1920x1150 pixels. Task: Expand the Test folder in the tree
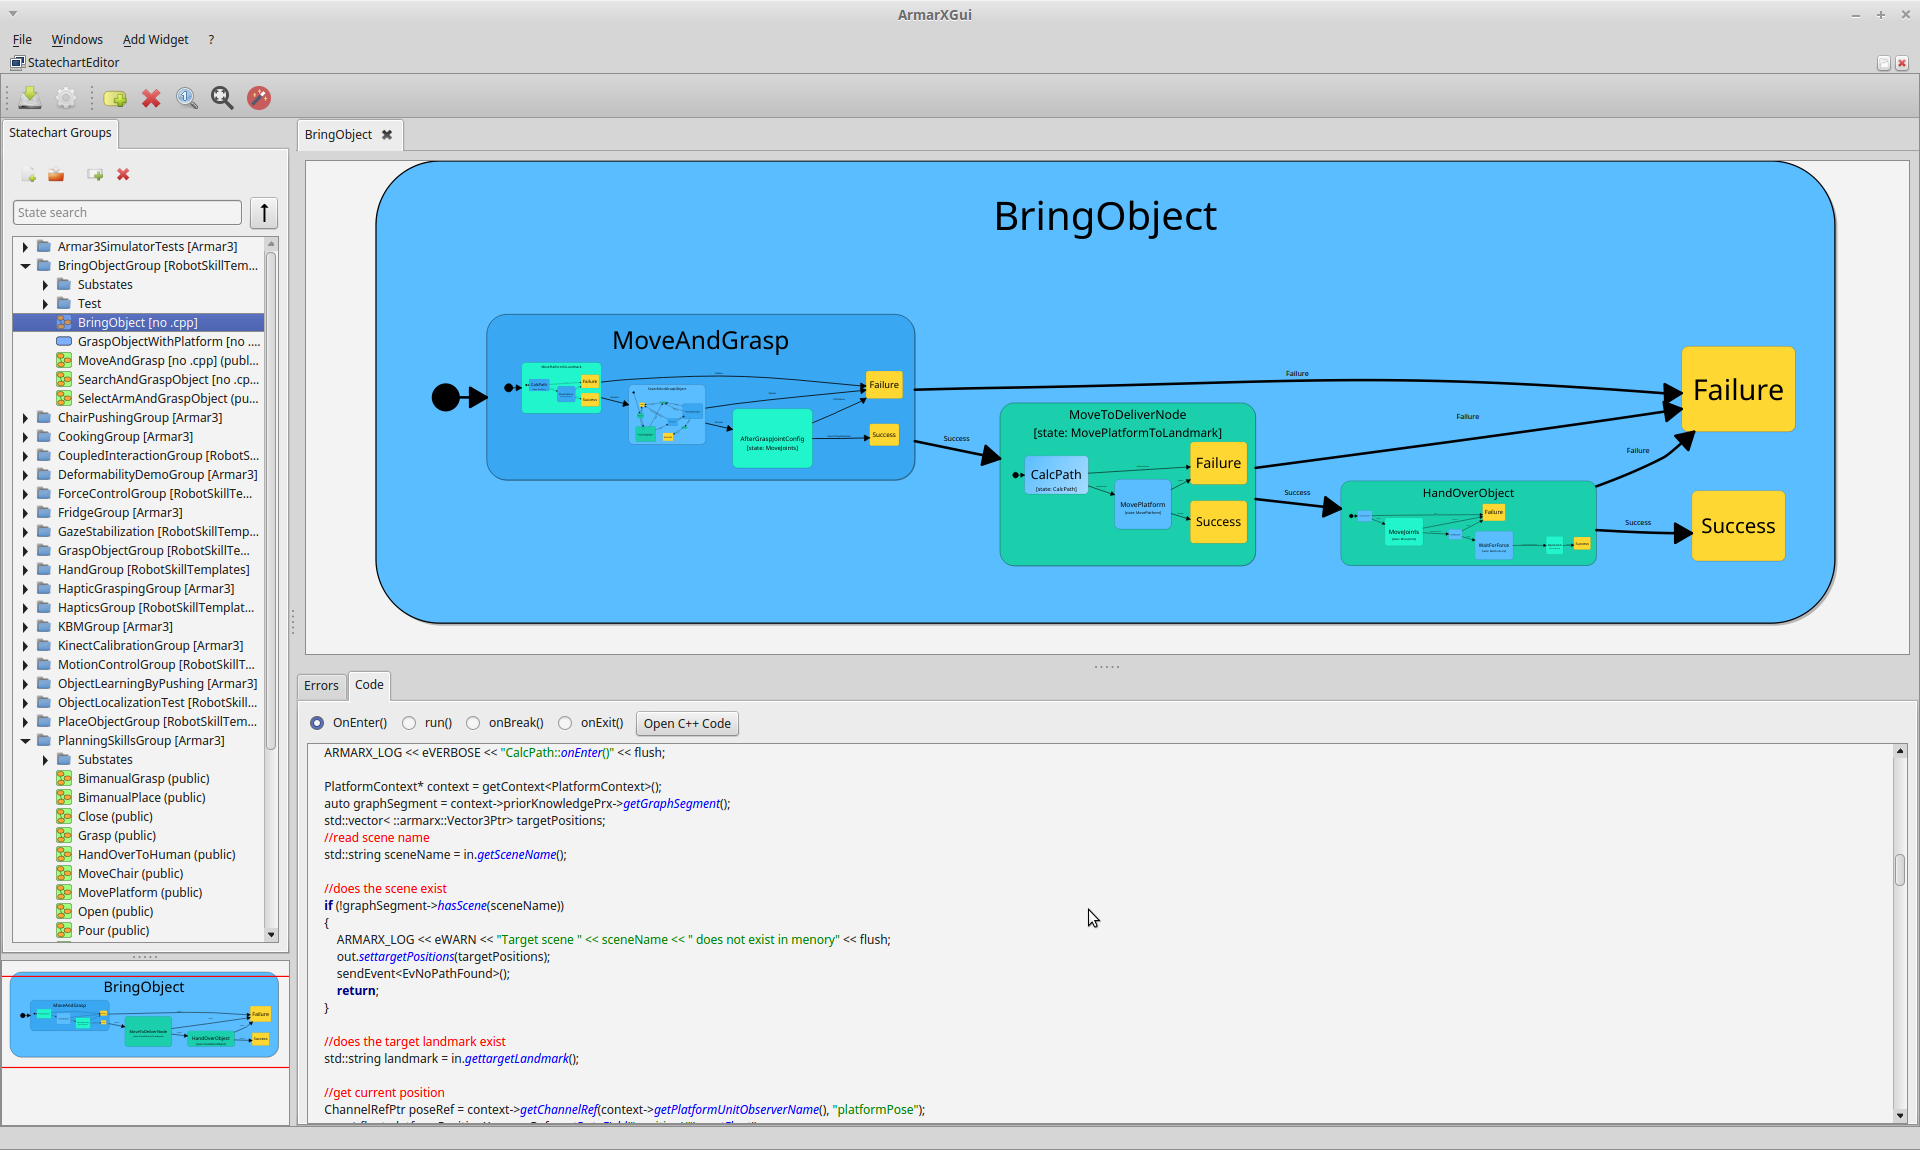(x=45, y=303)
